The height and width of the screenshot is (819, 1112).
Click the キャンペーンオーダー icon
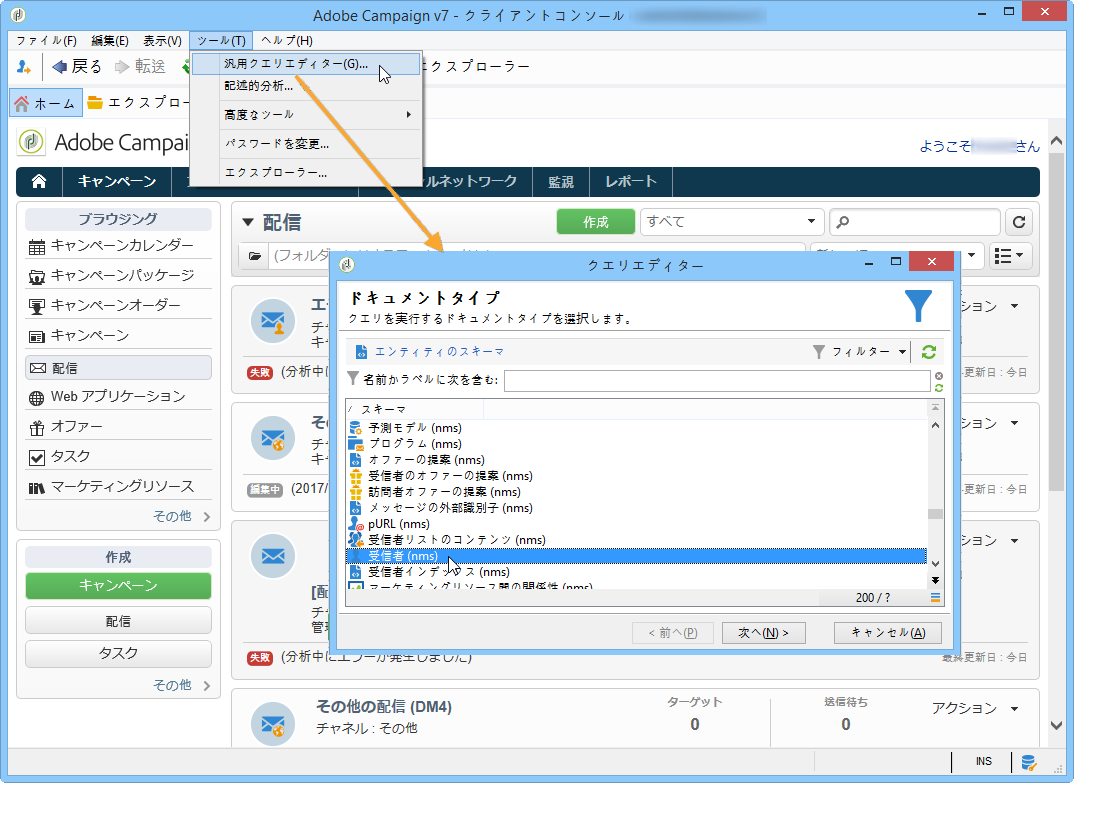point(37,307)
